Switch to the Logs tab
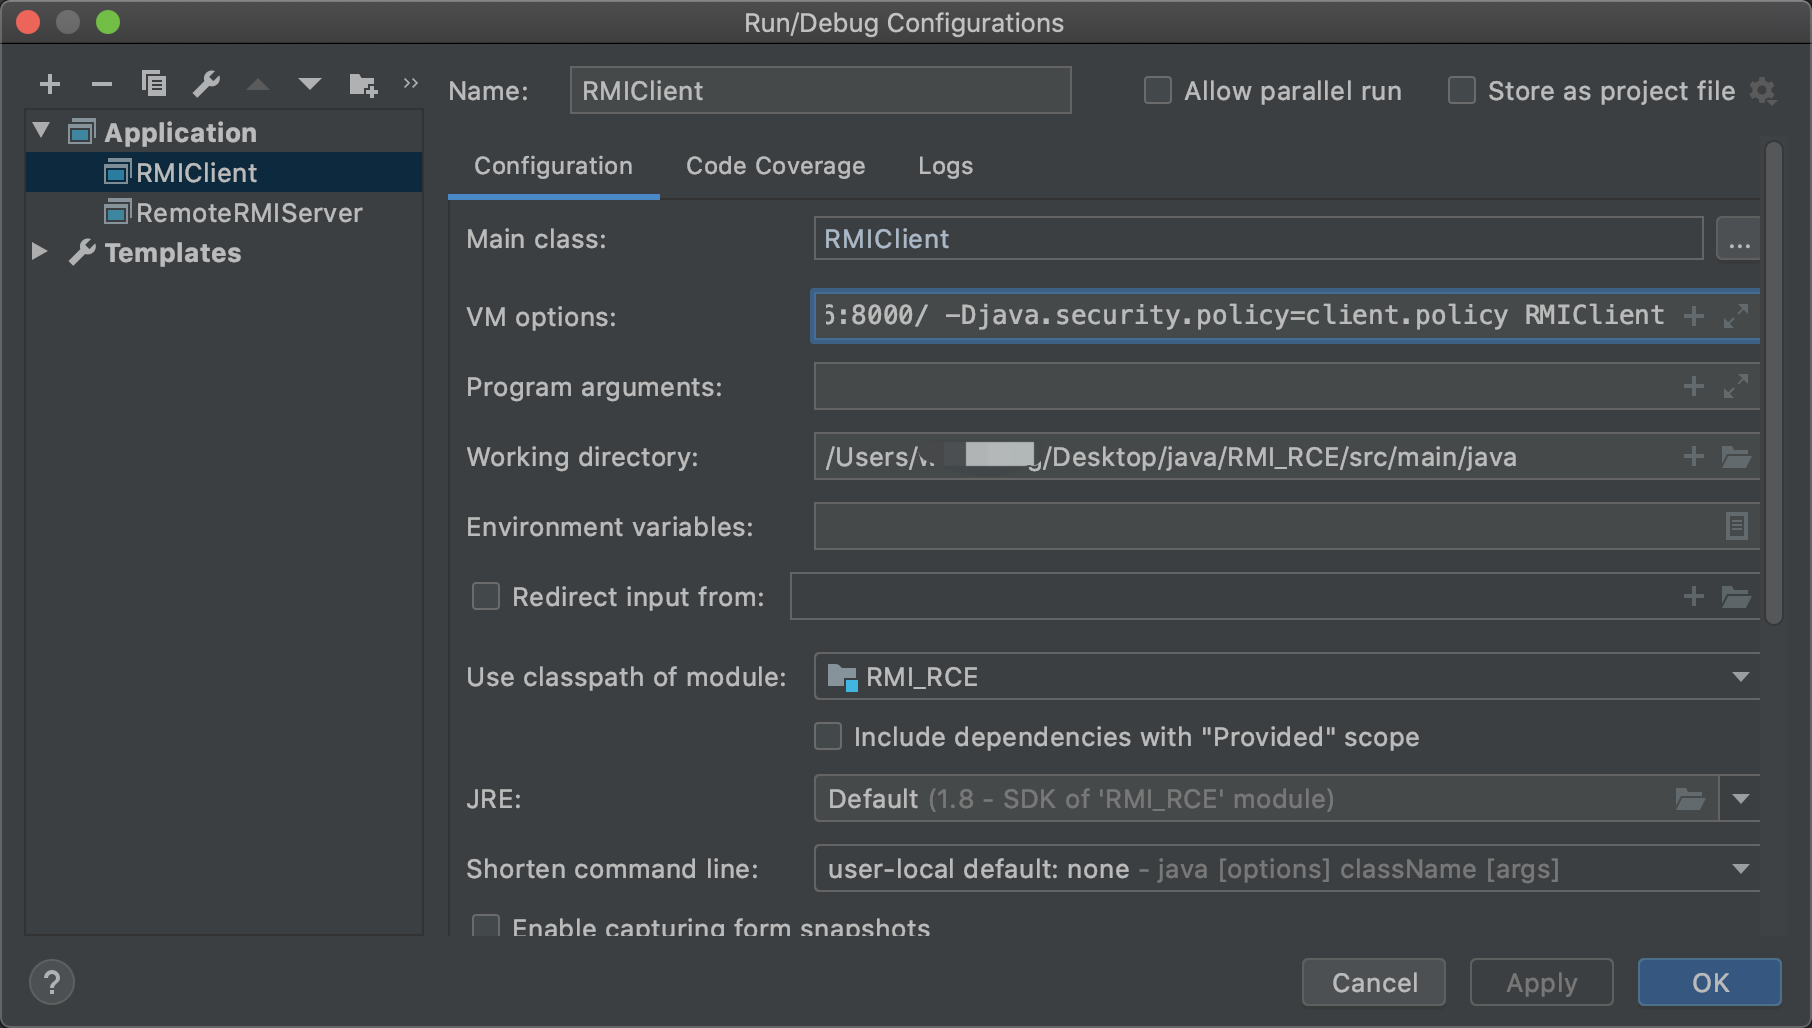 pos(945,166)
